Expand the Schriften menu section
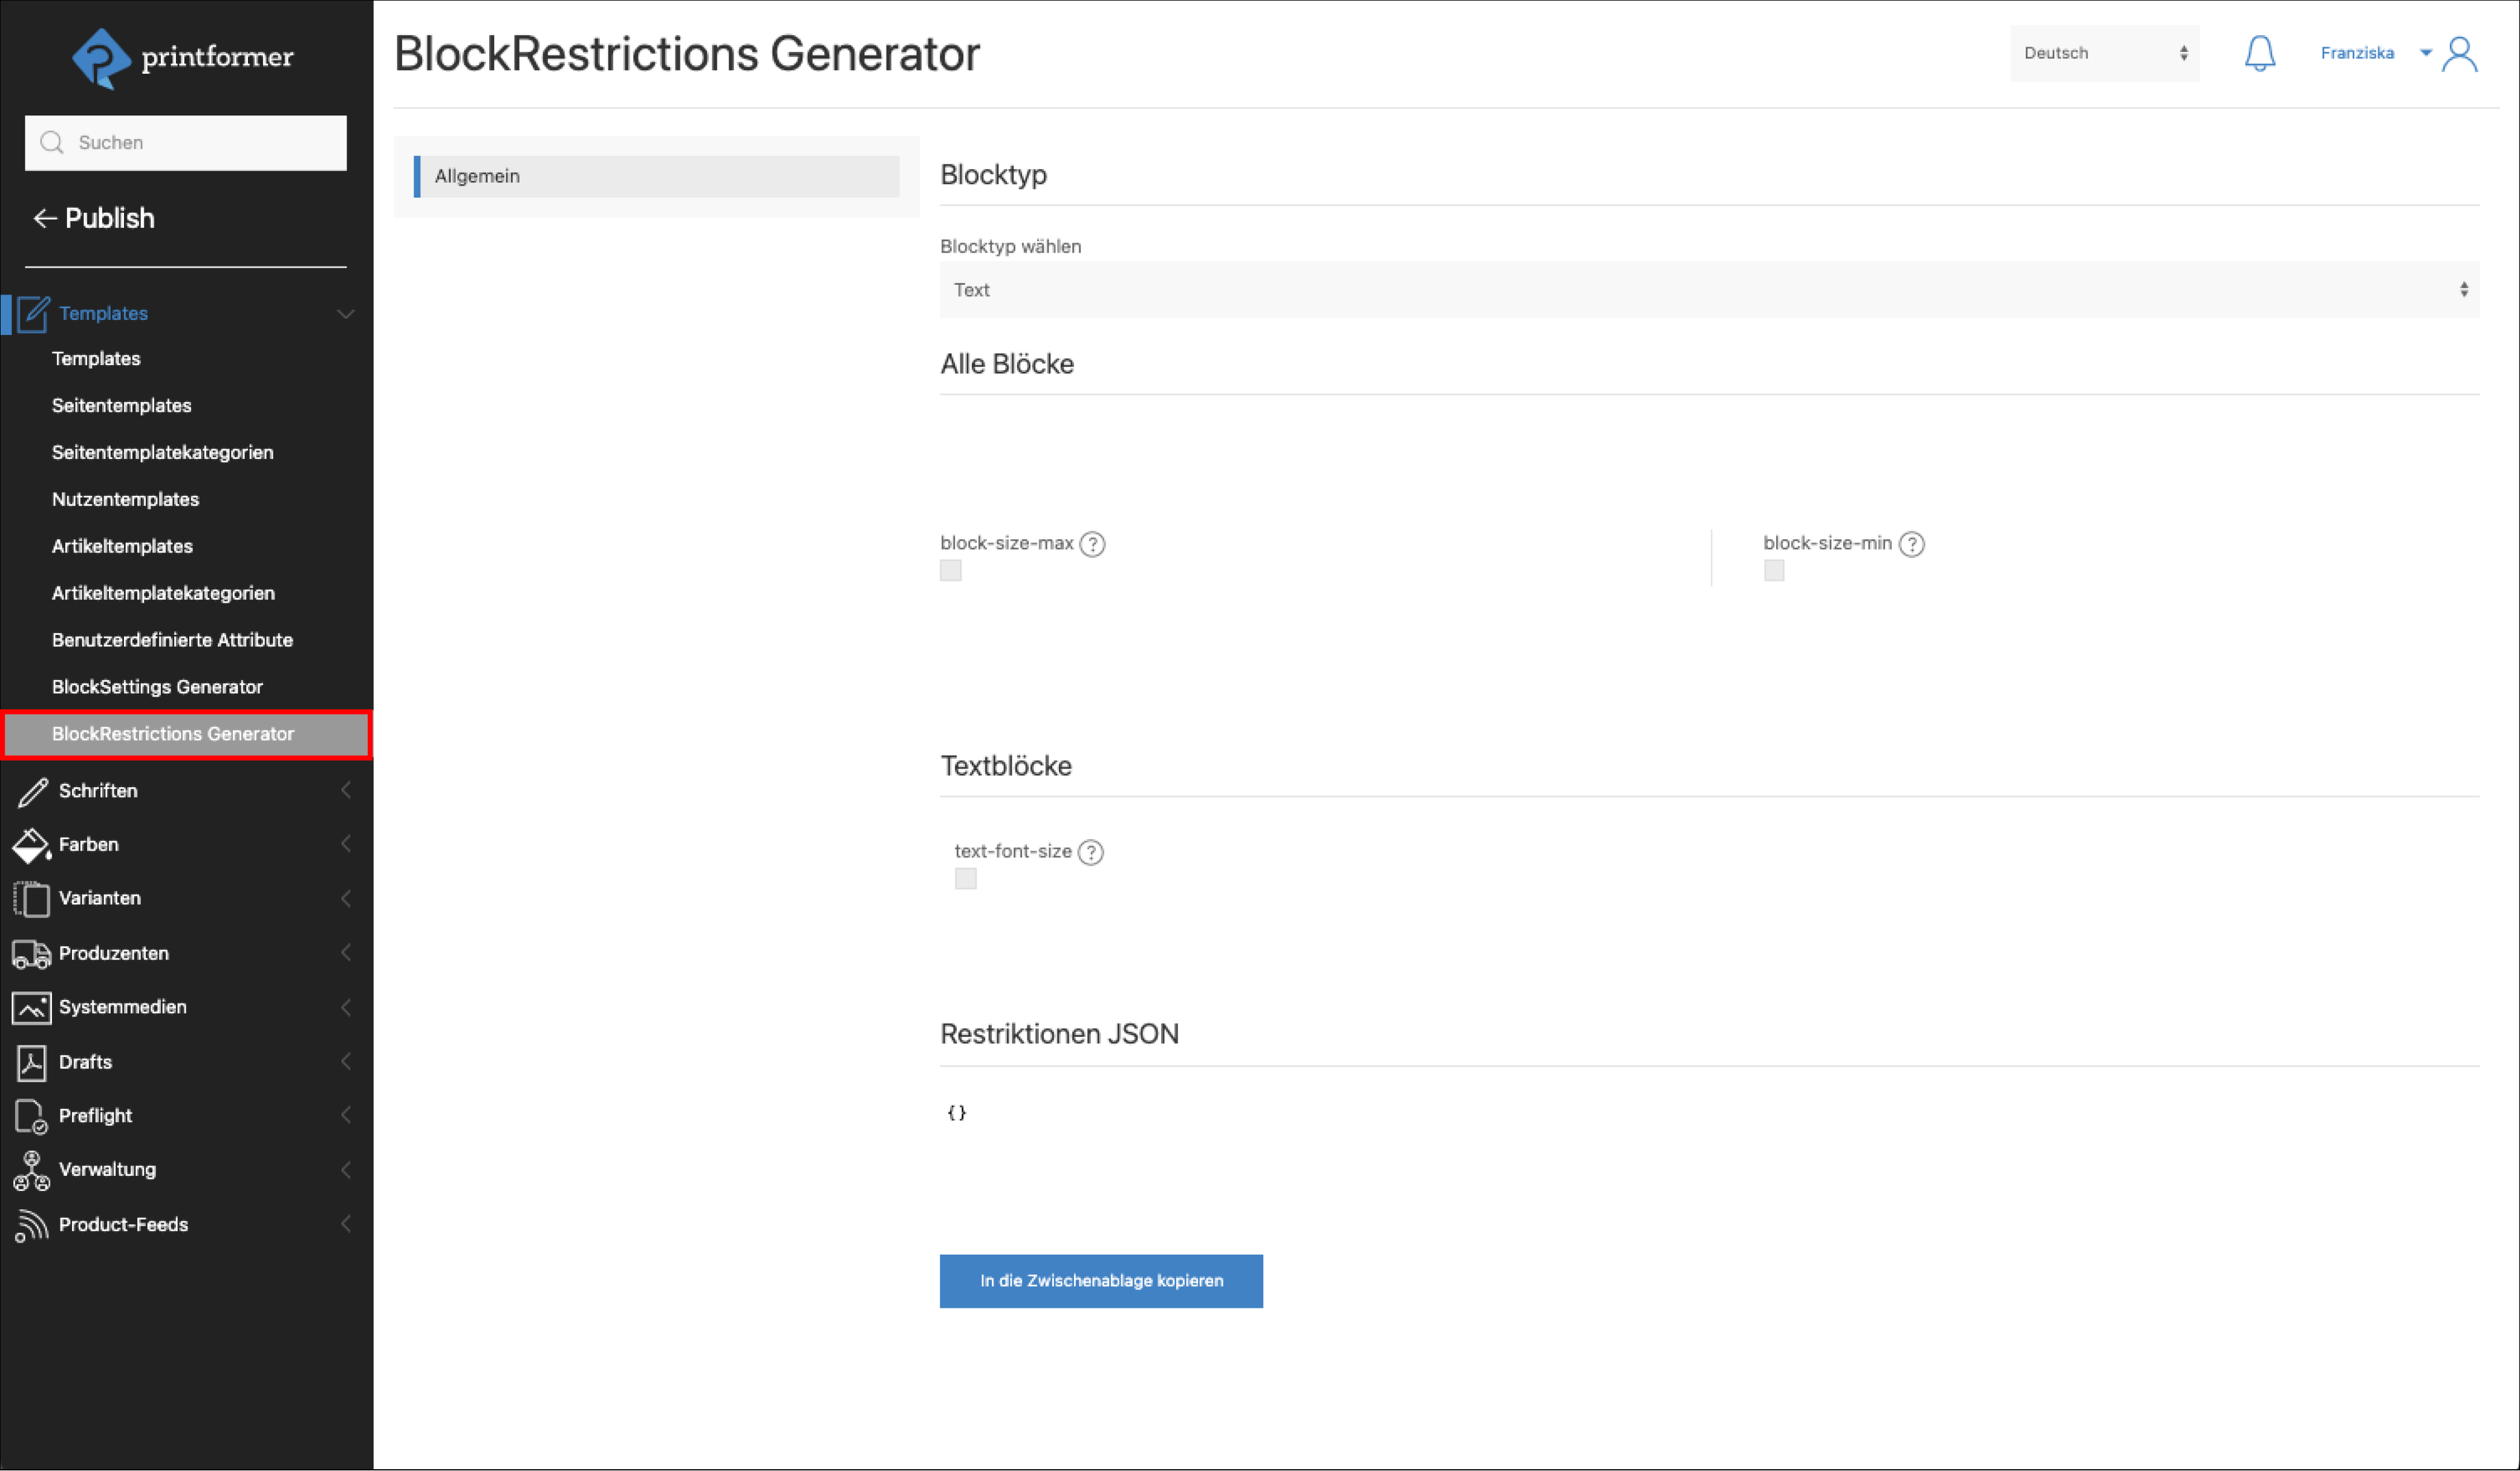The image size is (2520, 1471). click(98, 791)
